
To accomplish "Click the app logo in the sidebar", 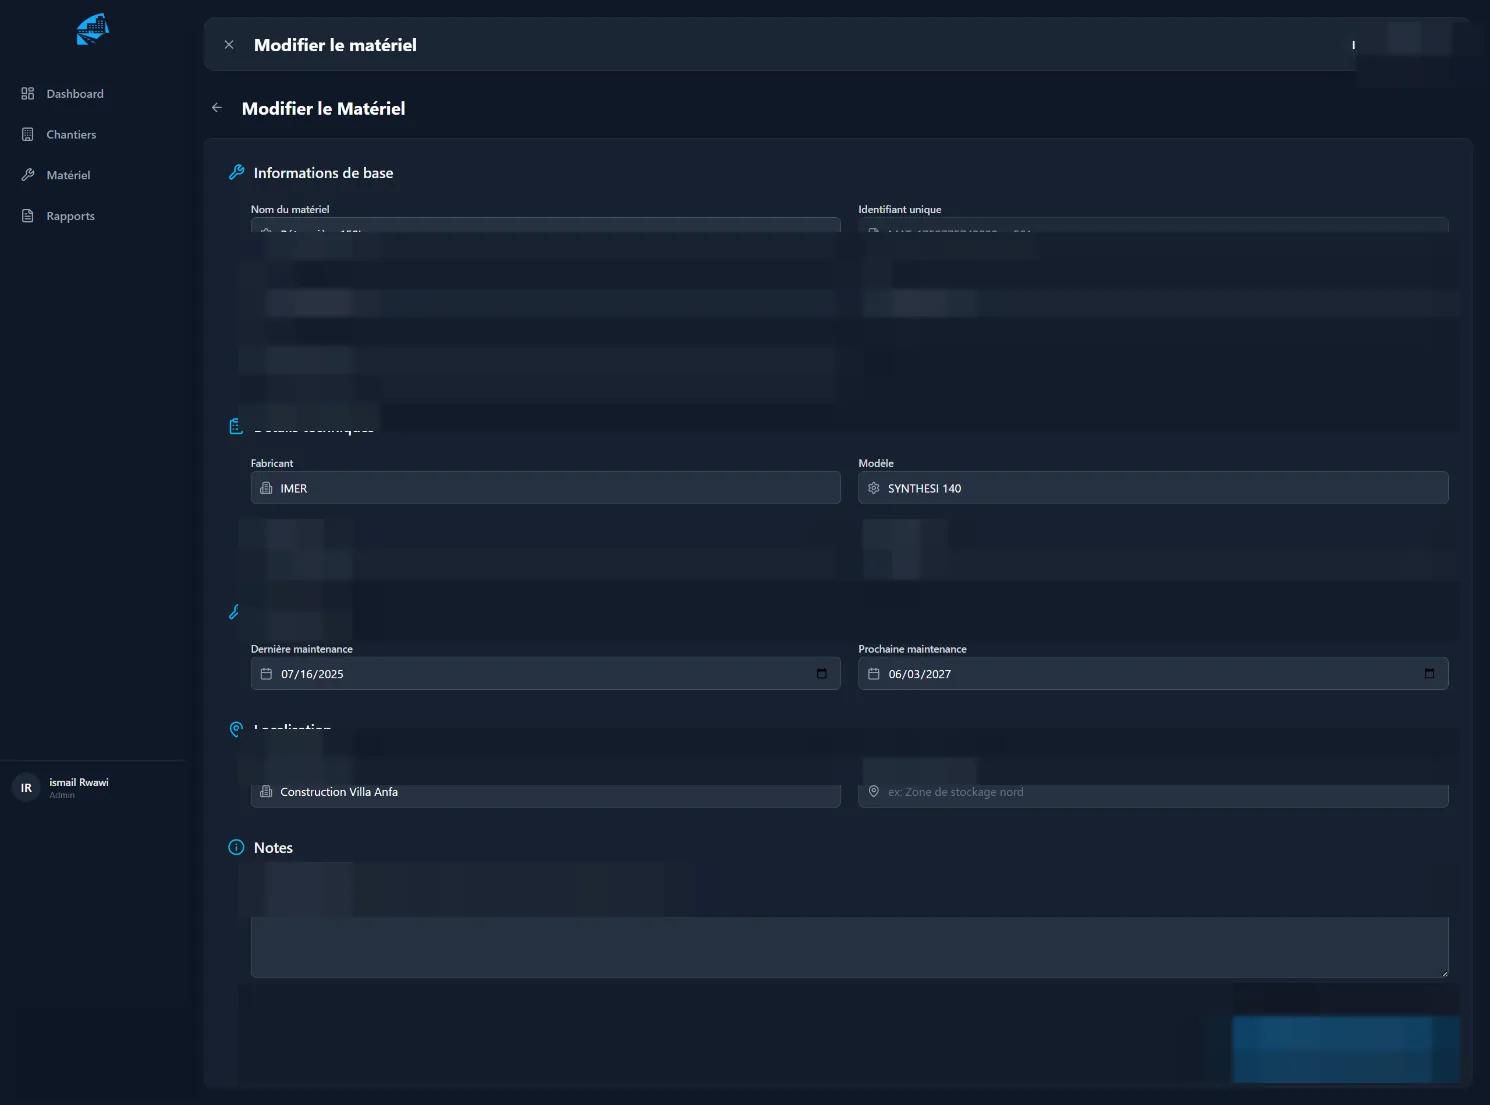I will (x=92, y=29).
